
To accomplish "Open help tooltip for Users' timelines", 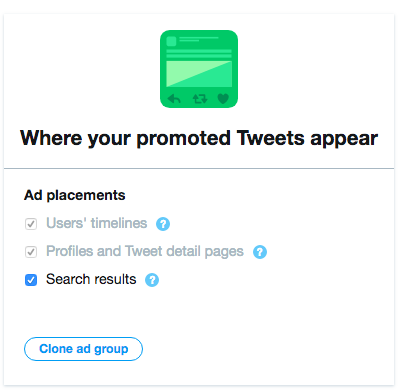I will (x=163, y=224).
